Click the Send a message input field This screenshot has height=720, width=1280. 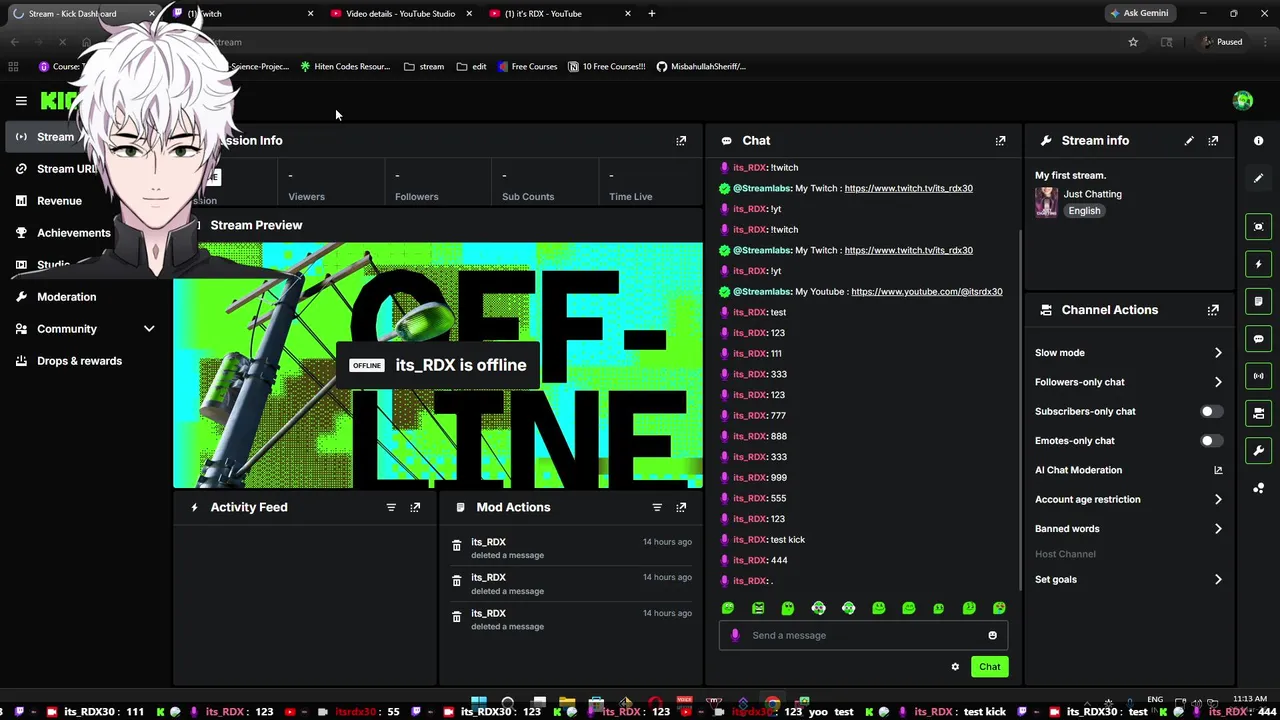click(863, 635)
